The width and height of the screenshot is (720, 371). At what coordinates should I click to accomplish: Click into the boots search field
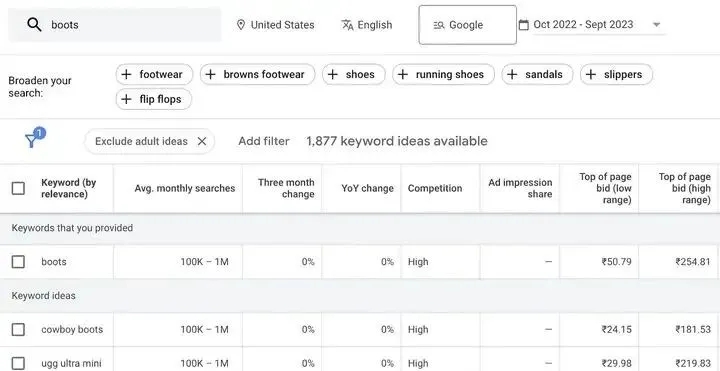click(x=115, y=25)
